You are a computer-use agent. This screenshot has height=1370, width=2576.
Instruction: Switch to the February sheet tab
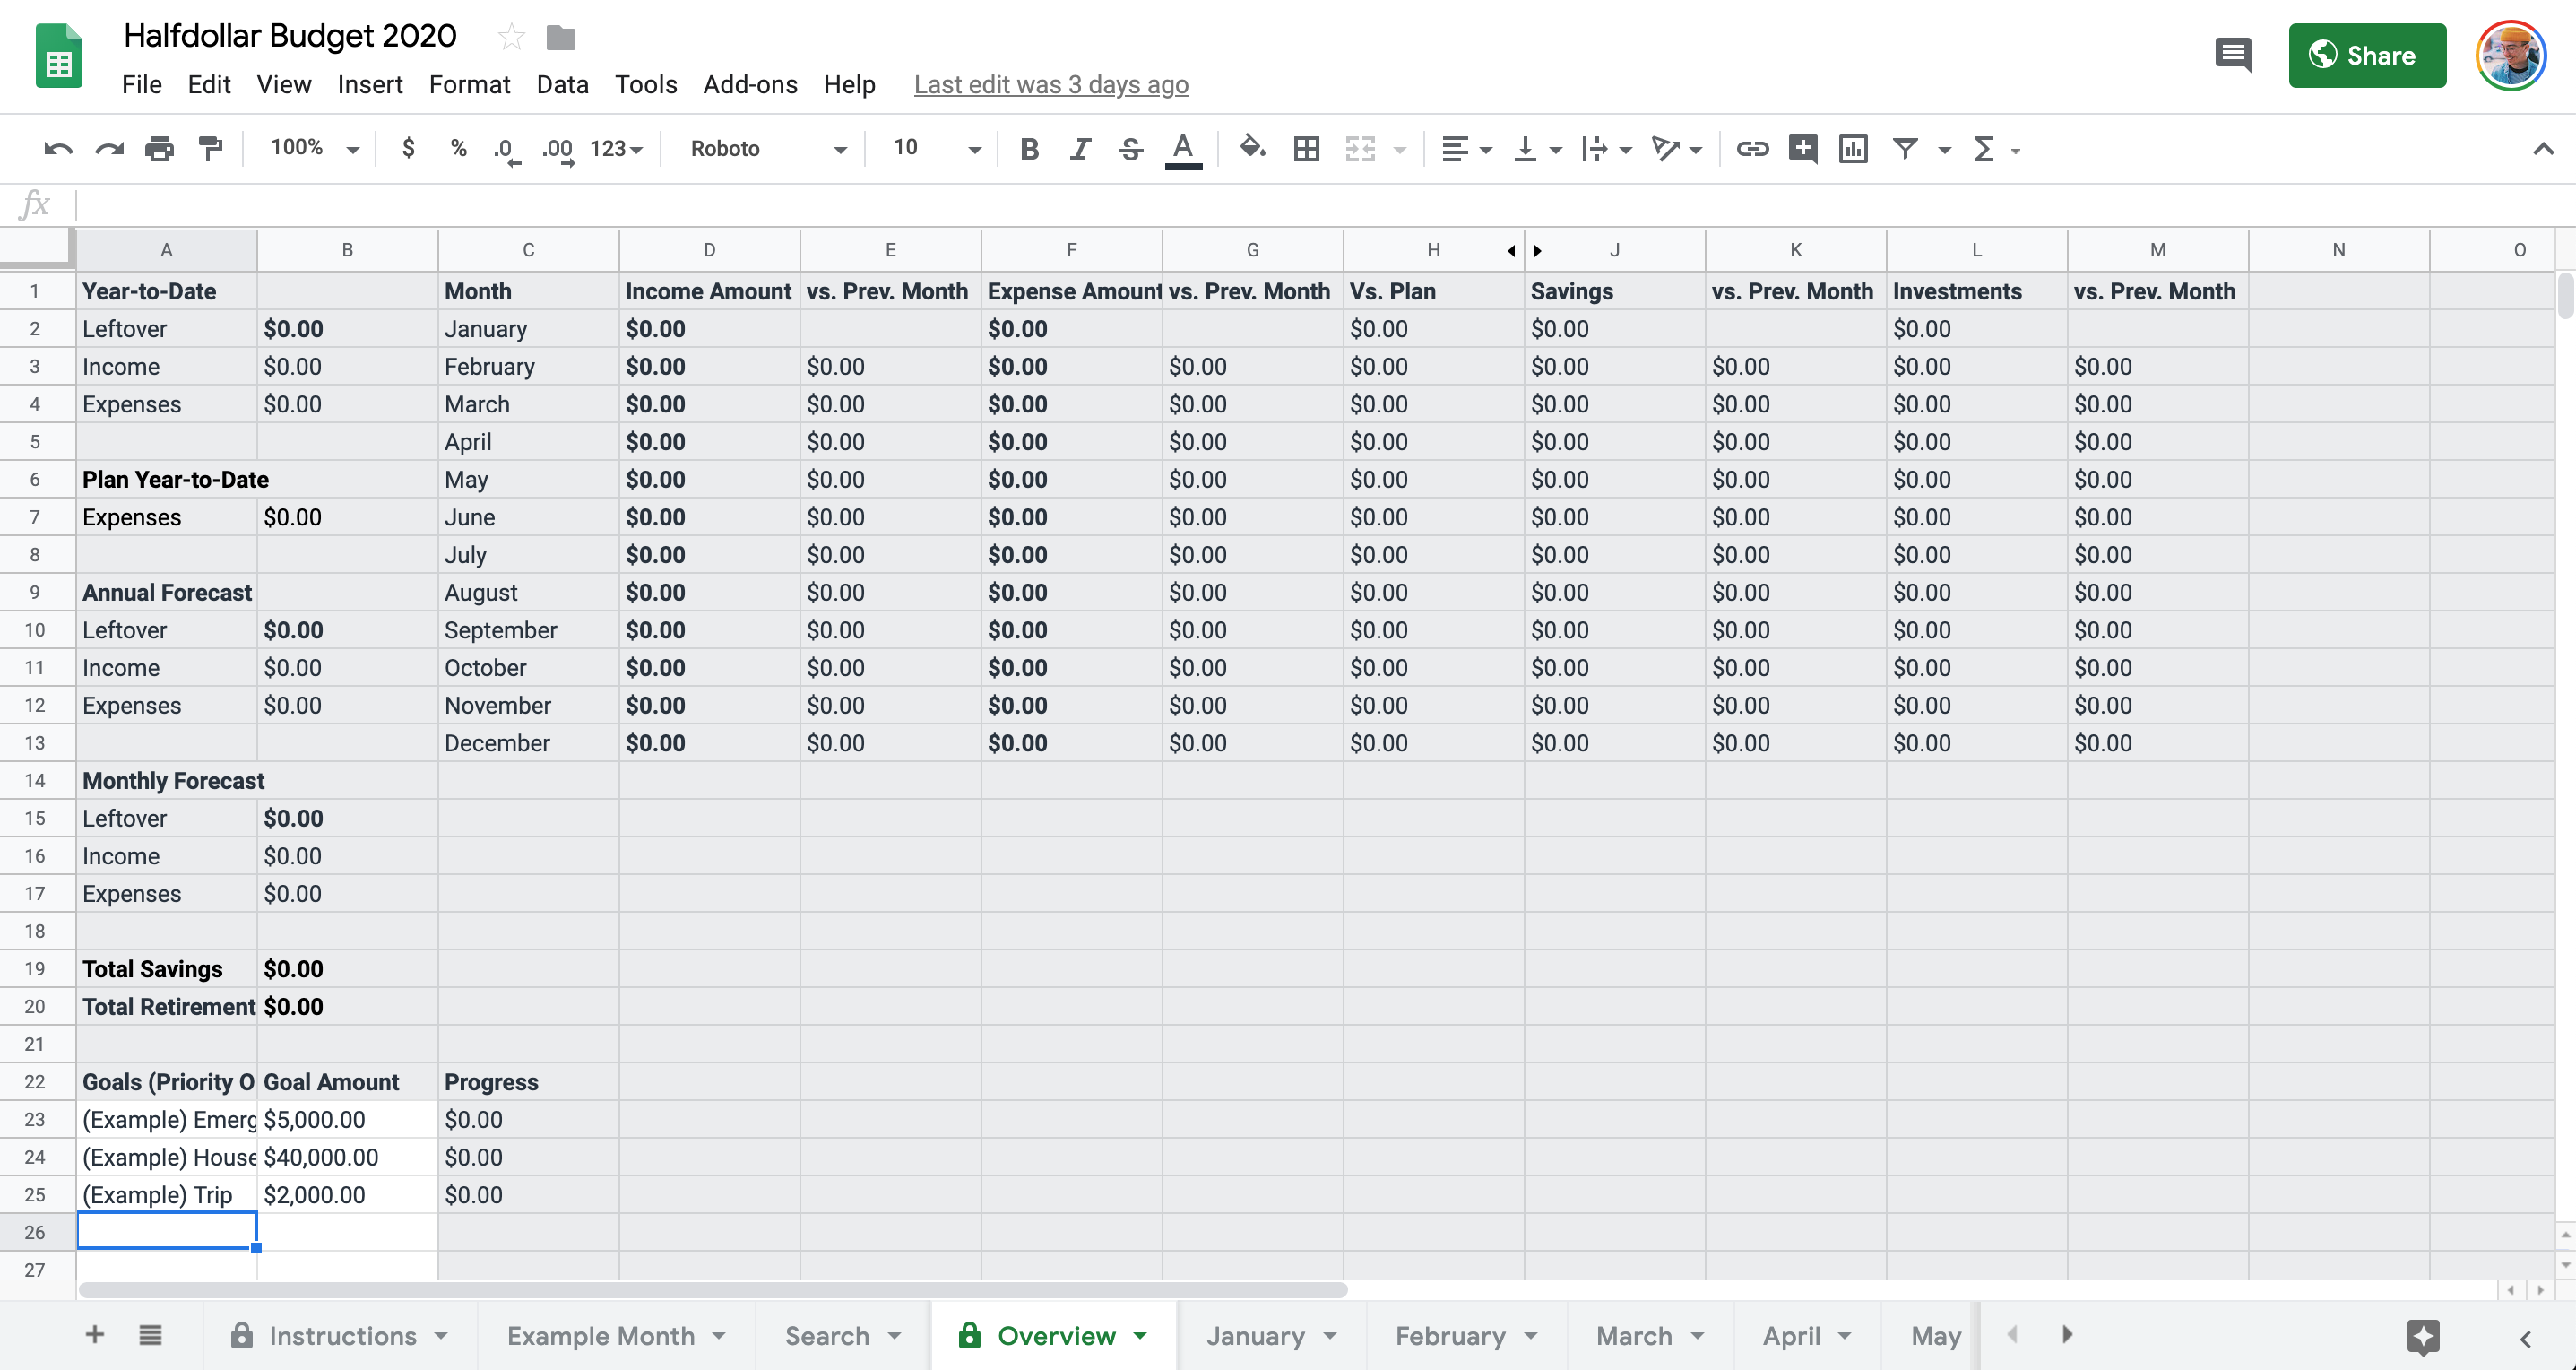click(x=1449, y=1336)
